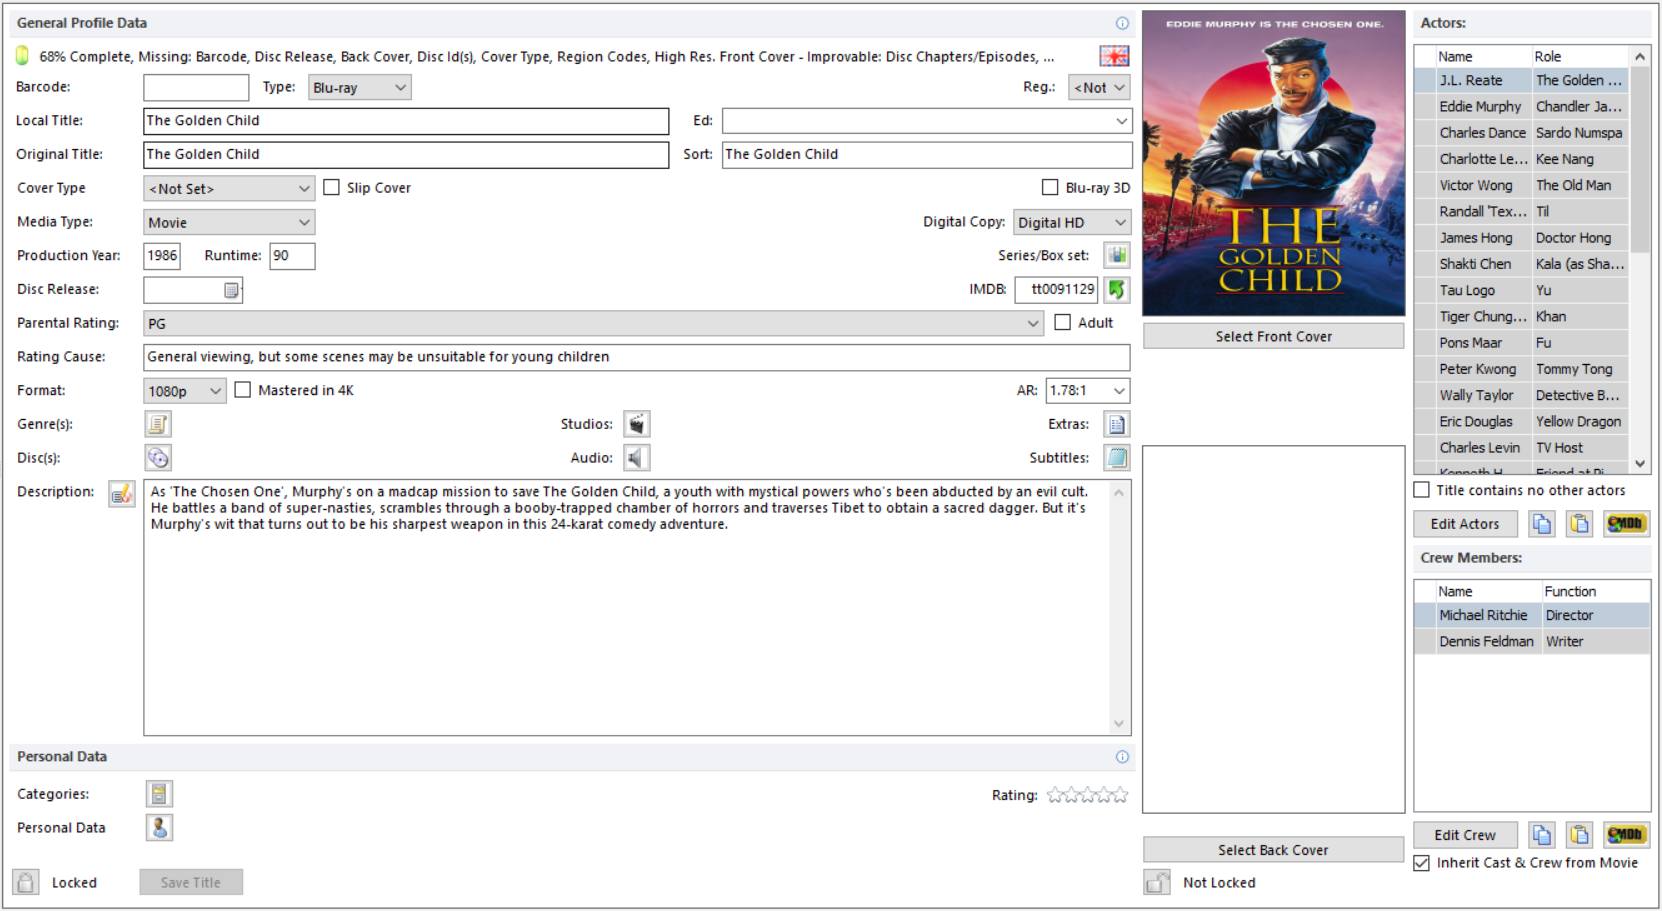The image size is (1662, 911).
Task: Click the actors Name column header
Action: (1482, 56)
